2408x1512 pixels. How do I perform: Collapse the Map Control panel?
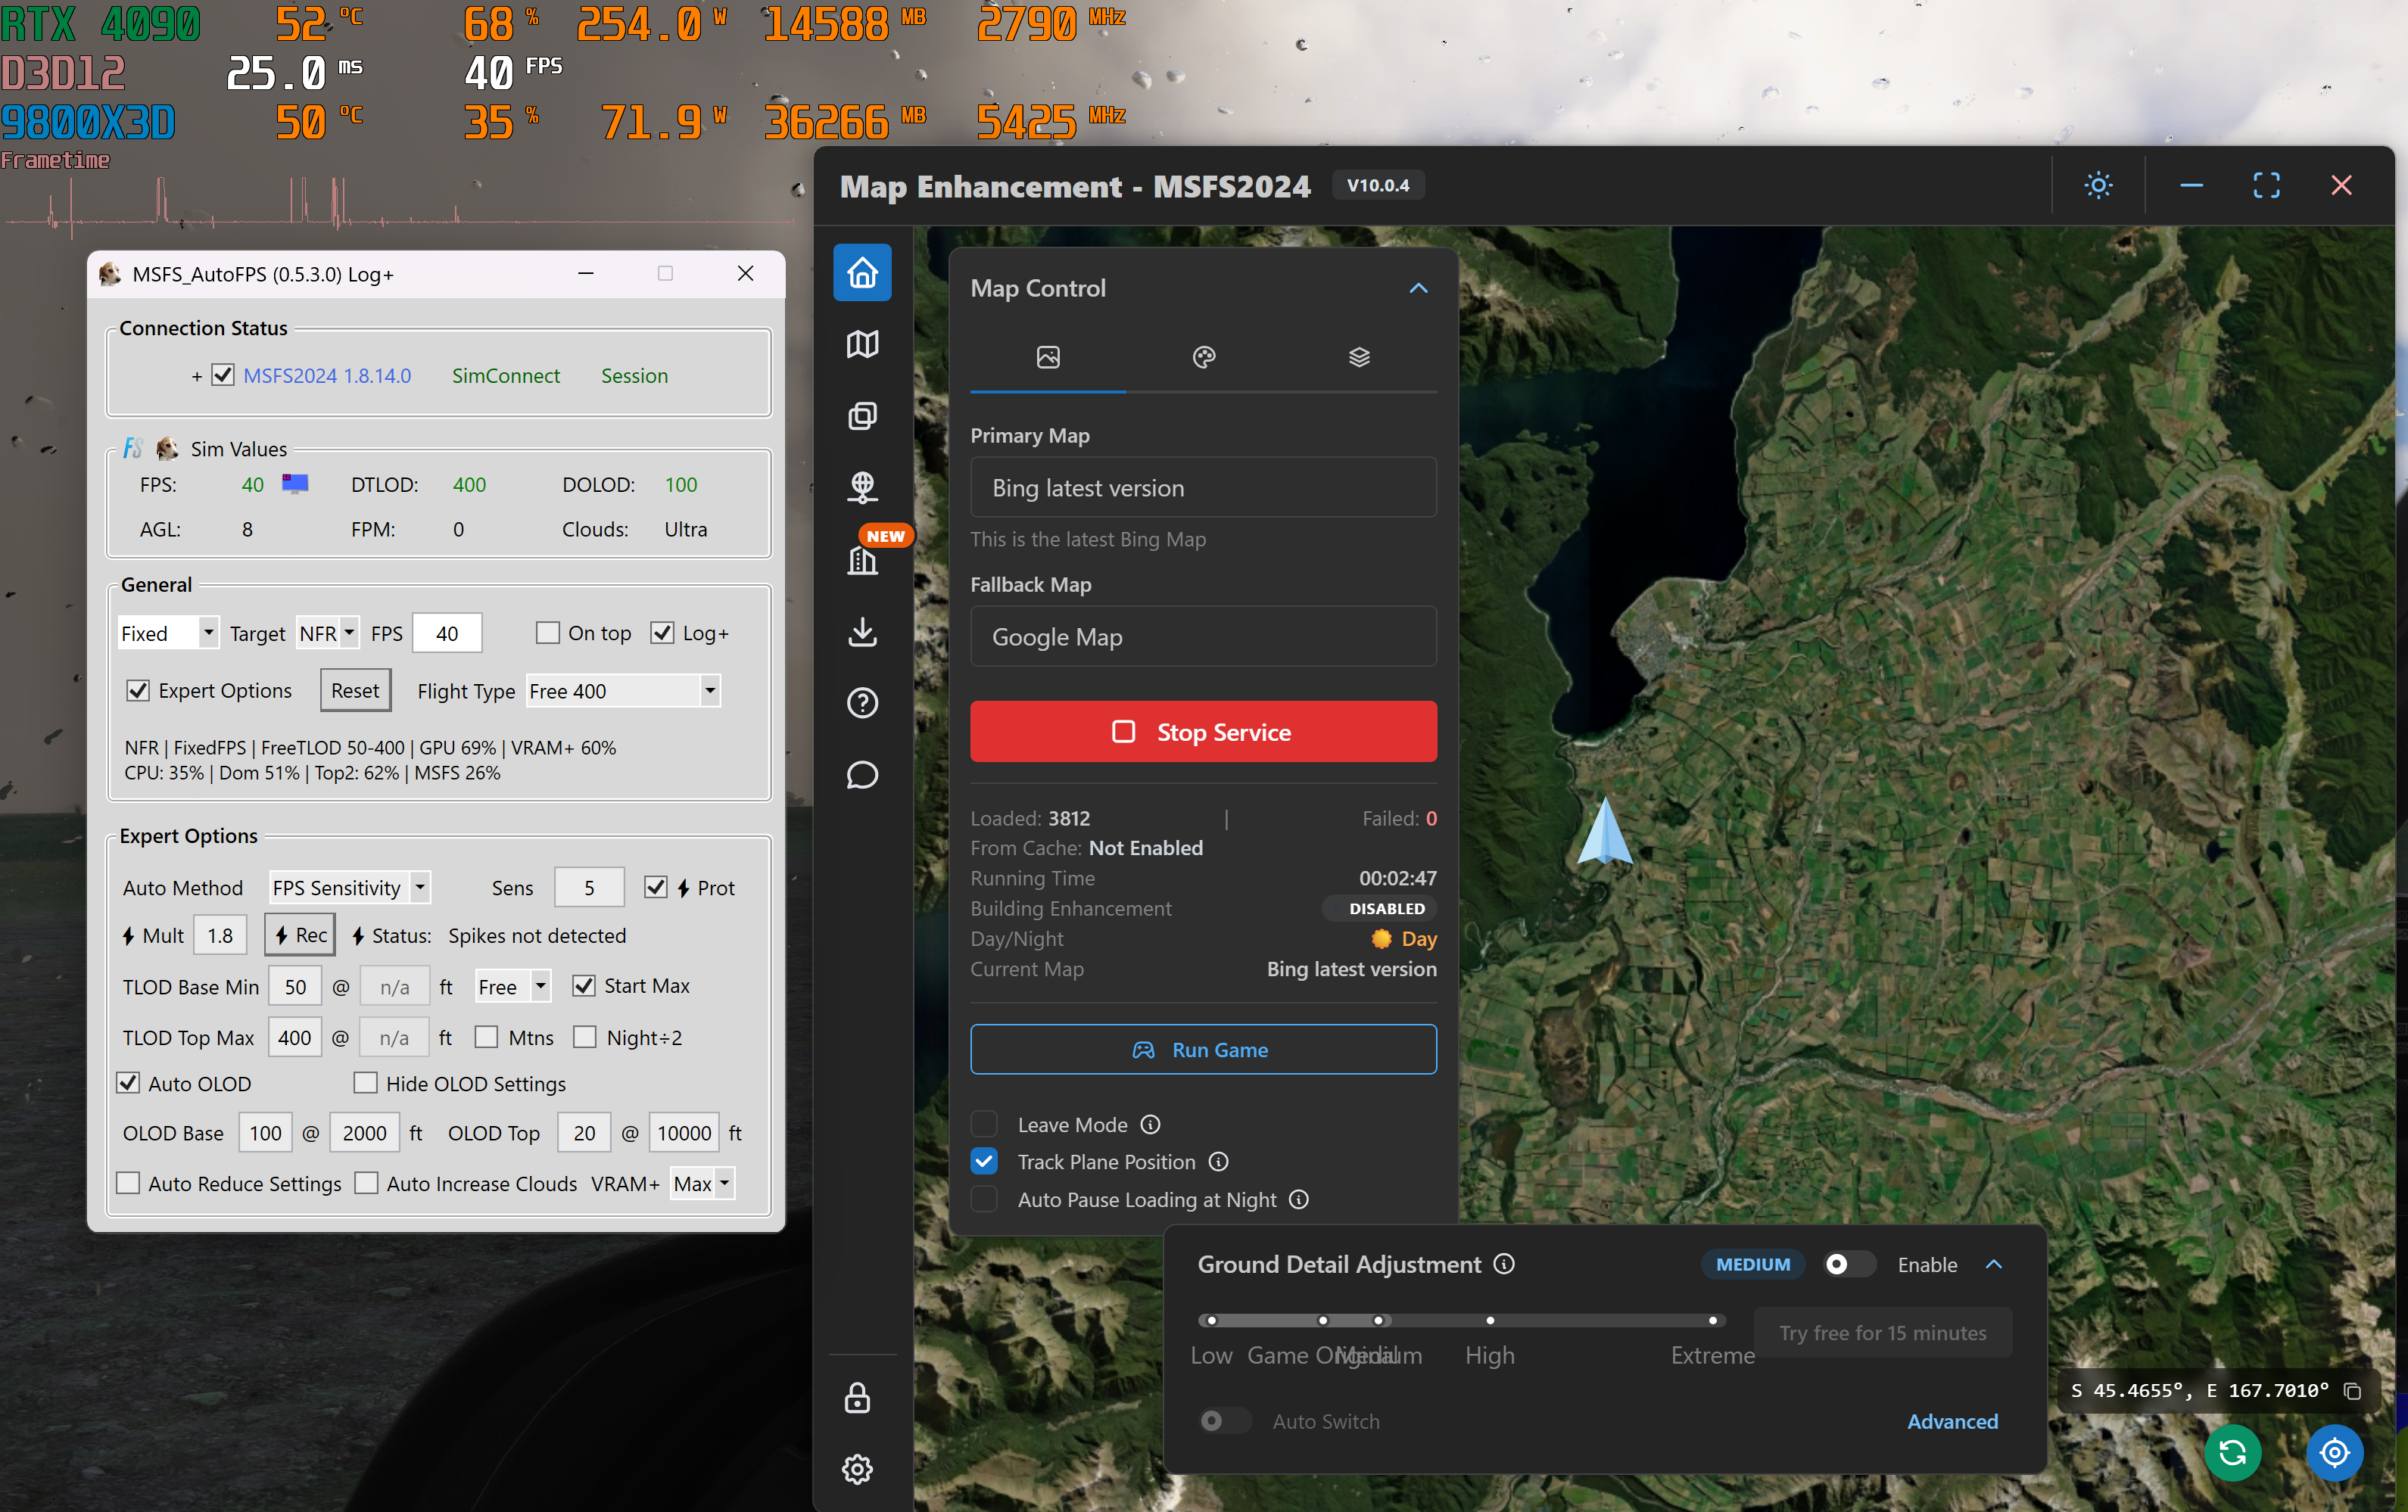coord(1418,289)
